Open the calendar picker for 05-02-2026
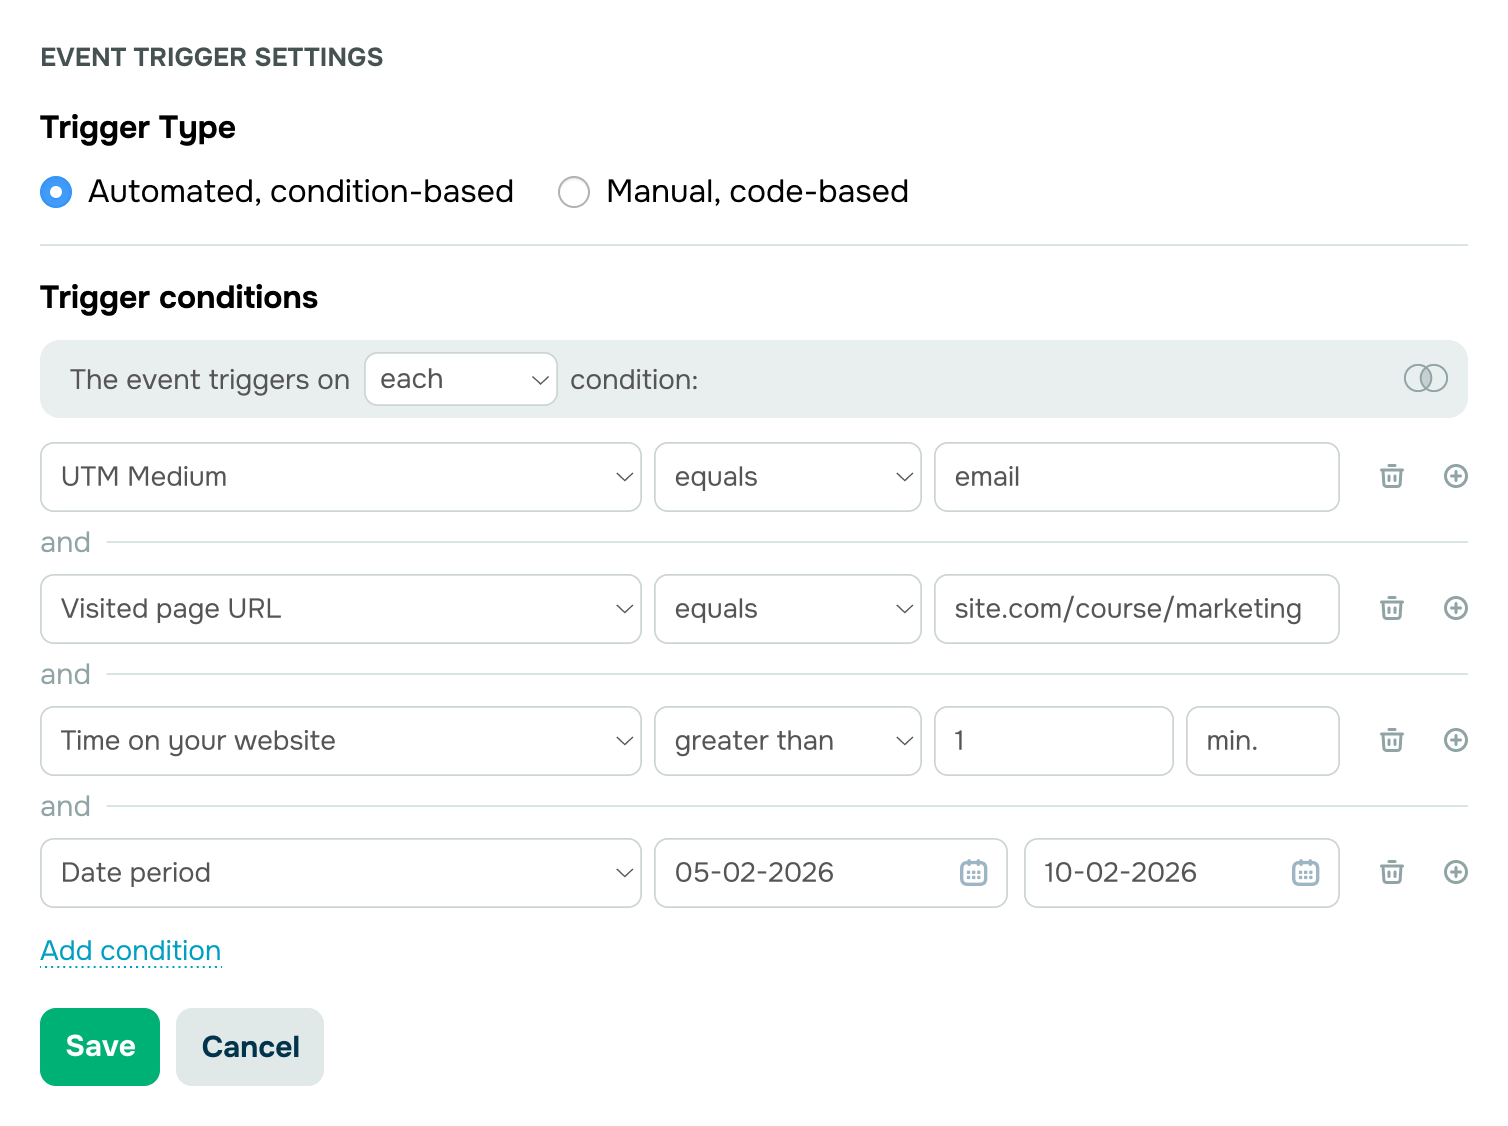The width and height of the screenshot is (1508, 1126). point(973,873)
